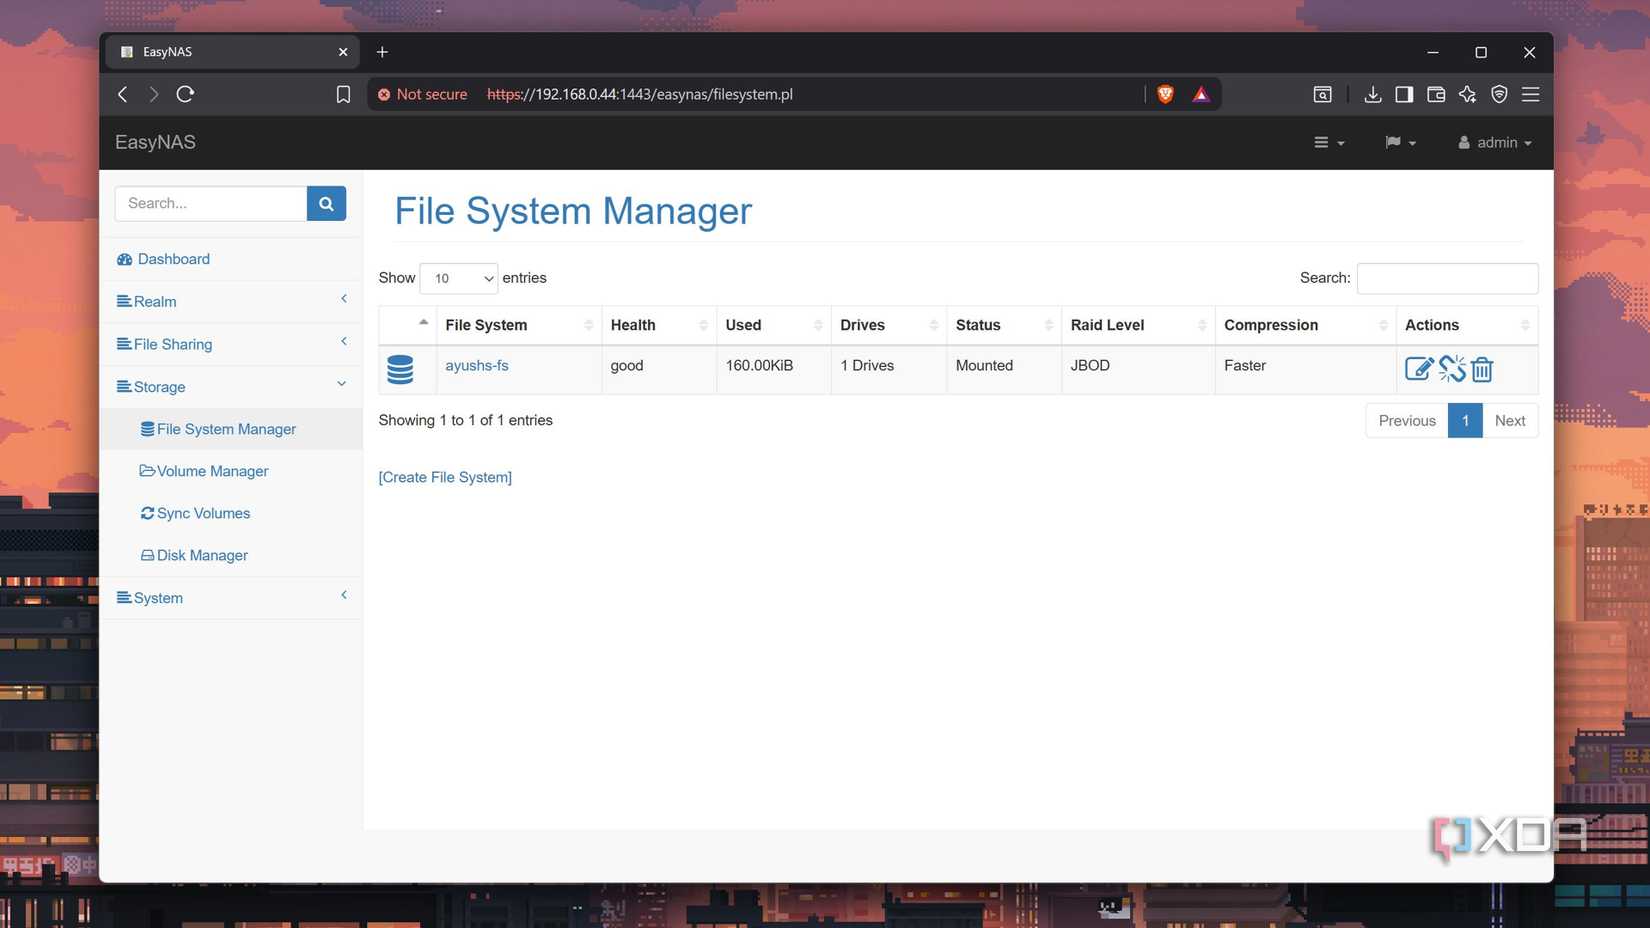The width and height of the screenshot is (1650, 928).
Task: Sort table by Health column
Action: [x=659, y=325]
